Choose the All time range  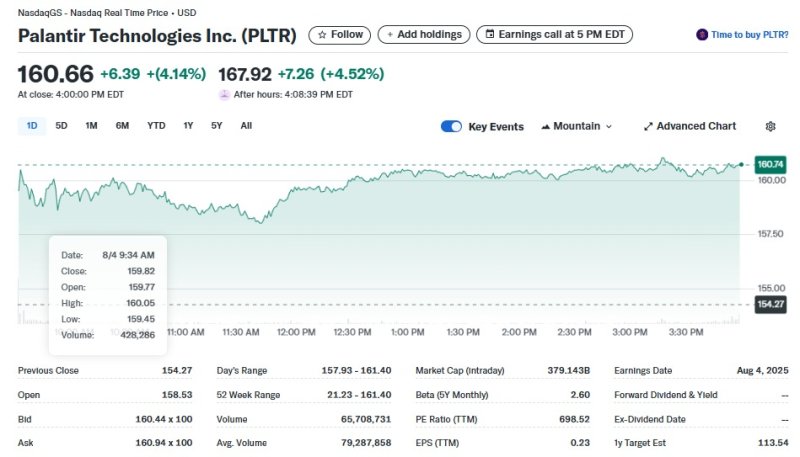click(246, 126)
